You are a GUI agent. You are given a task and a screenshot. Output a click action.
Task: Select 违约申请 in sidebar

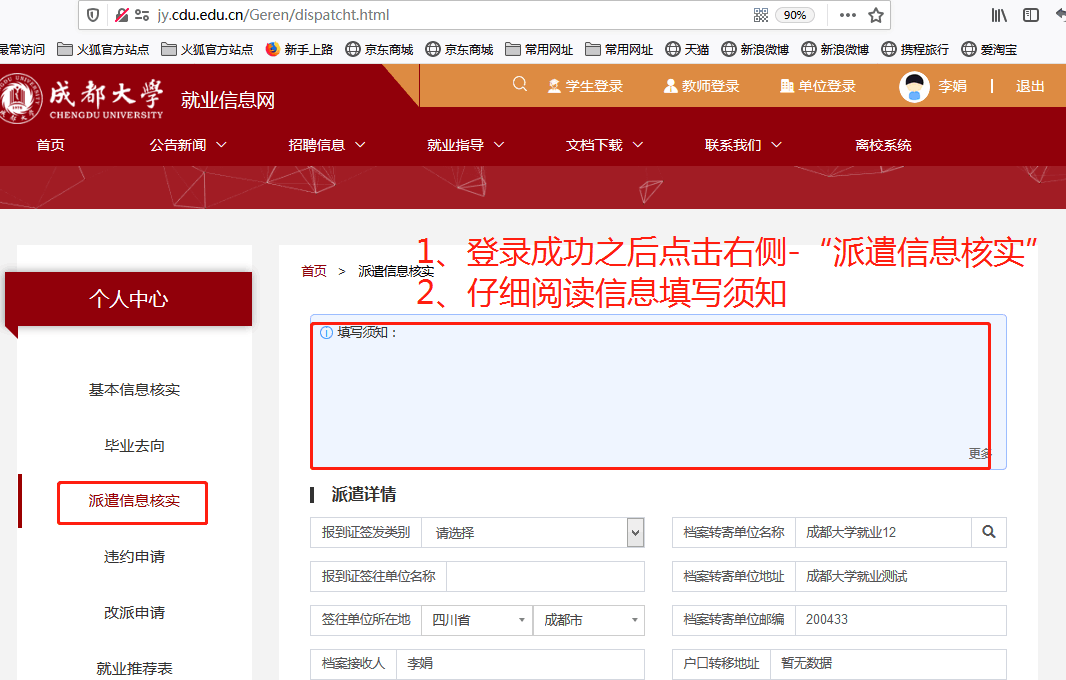[x=135, y=557]
